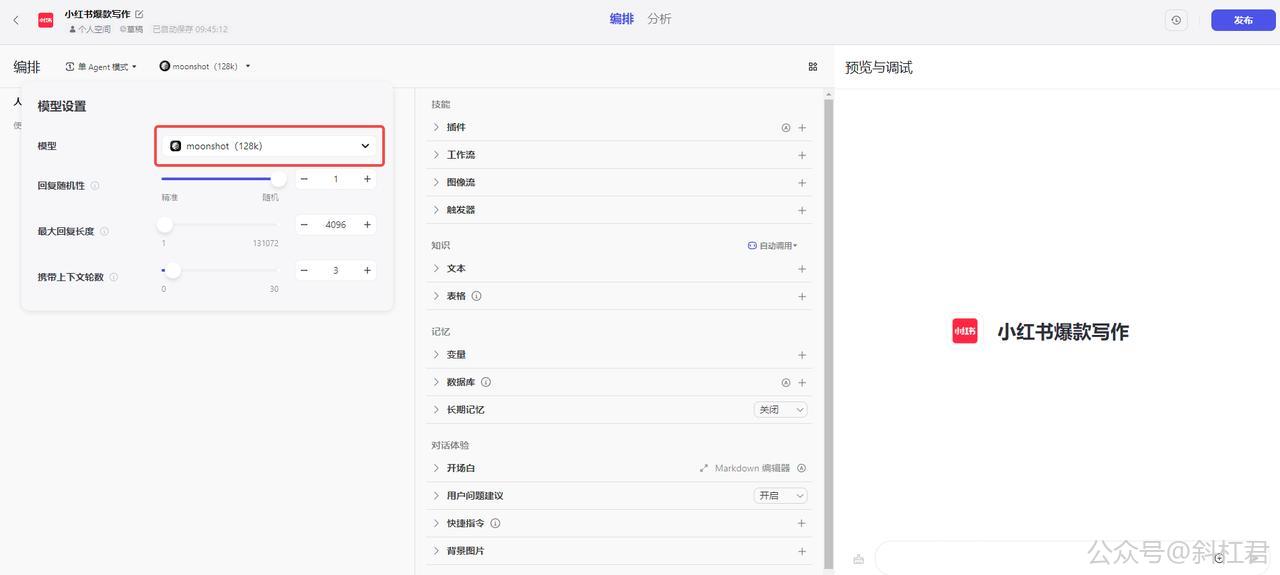Open the moonshot (128k) model dropdown

(x=270, y=146)
